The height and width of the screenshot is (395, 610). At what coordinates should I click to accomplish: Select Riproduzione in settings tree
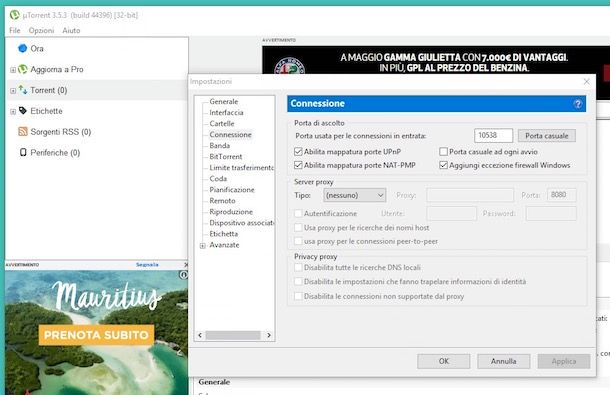click(231, 212)
